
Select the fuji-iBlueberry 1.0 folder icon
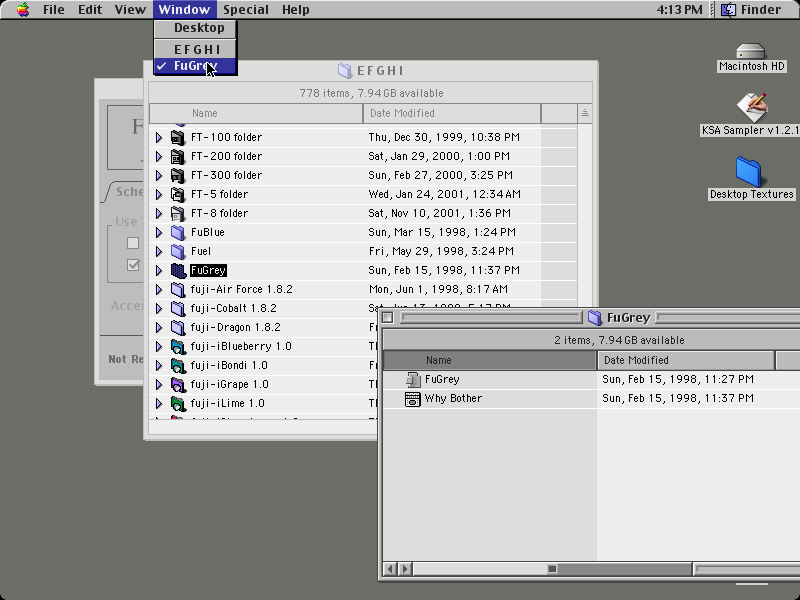coord(178,346)
